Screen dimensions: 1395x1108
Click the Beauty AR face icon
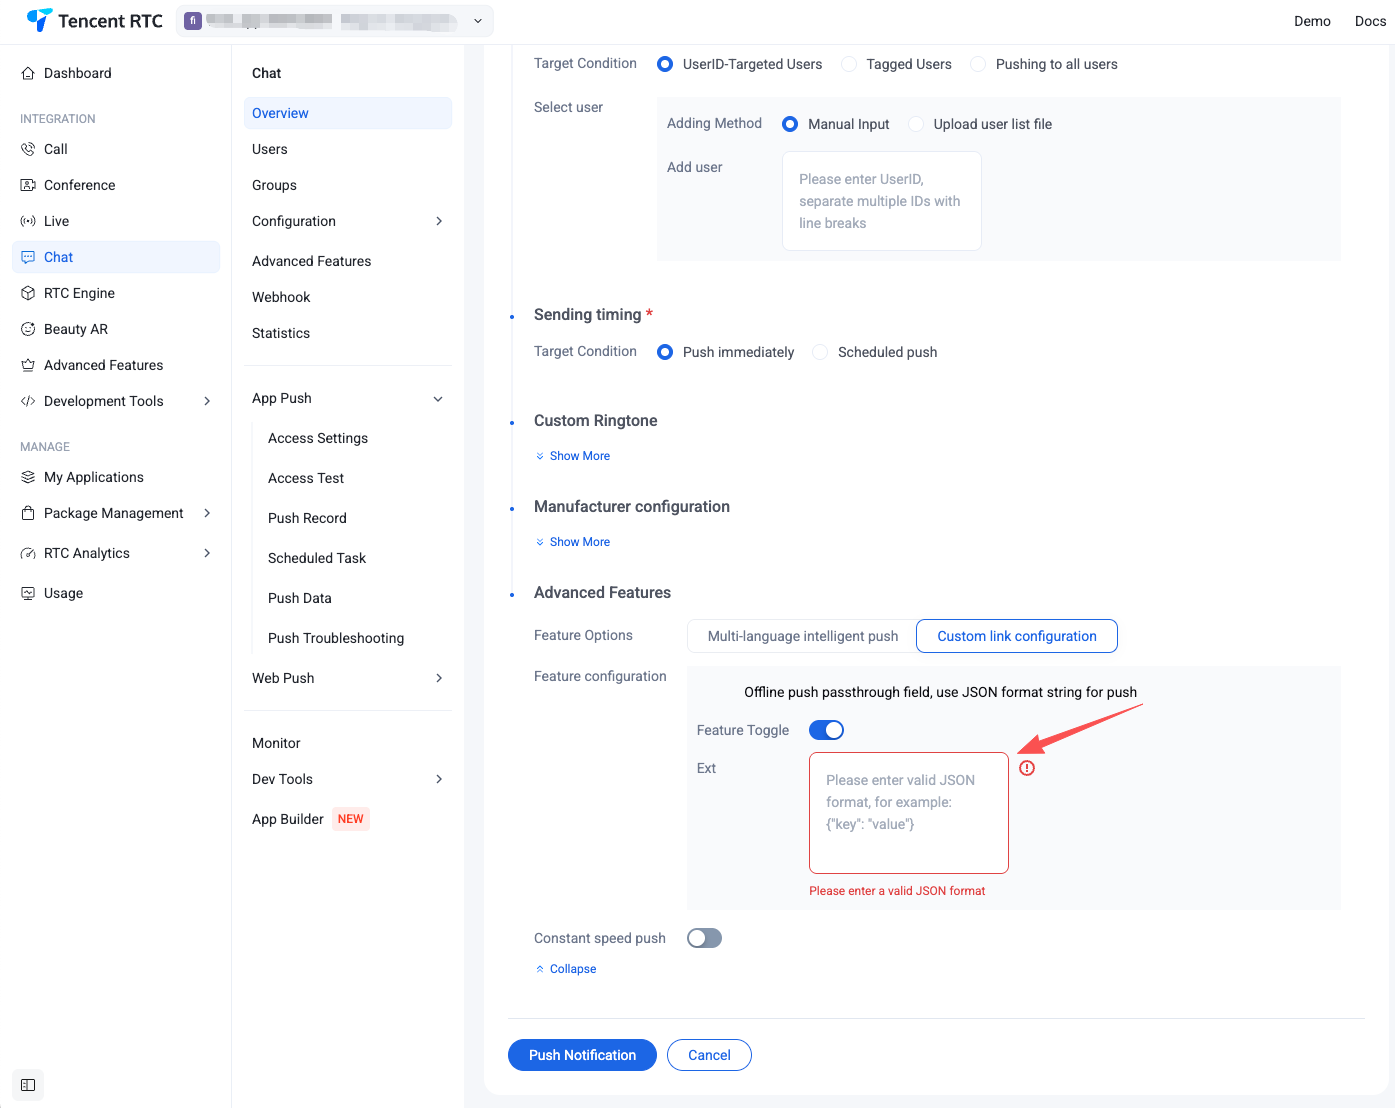28,329
